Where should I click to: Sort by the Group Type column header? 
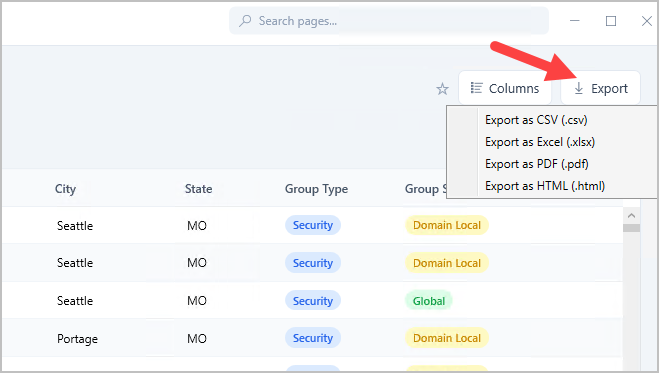click(316, 189)
